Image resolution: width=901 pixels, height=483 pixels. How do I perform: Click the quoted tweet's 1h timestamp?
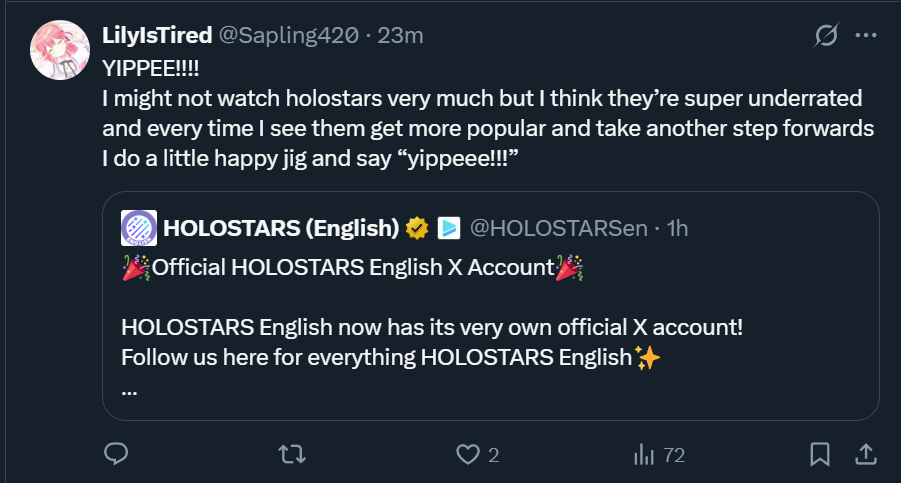[677, 228]
